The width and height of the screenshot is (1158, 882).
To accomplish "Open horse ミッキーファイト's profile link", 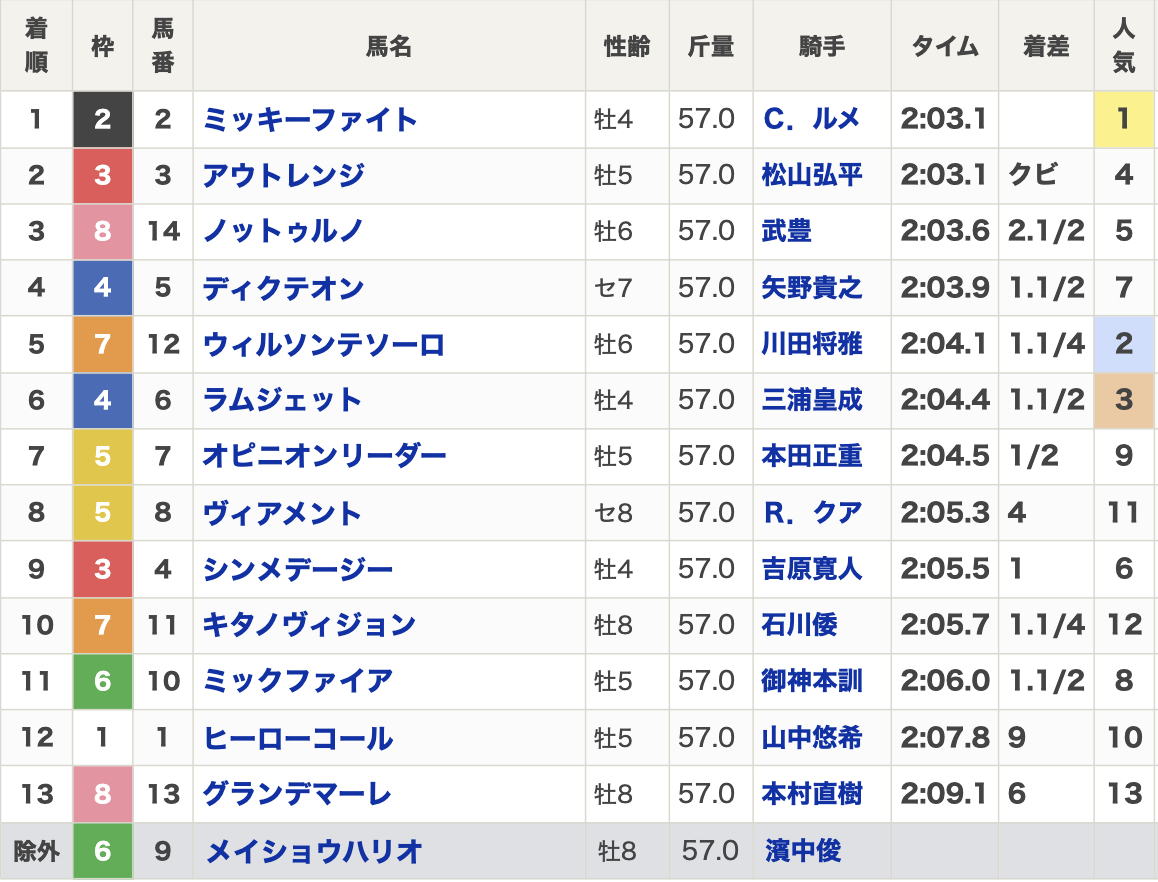I will (310, 120).
